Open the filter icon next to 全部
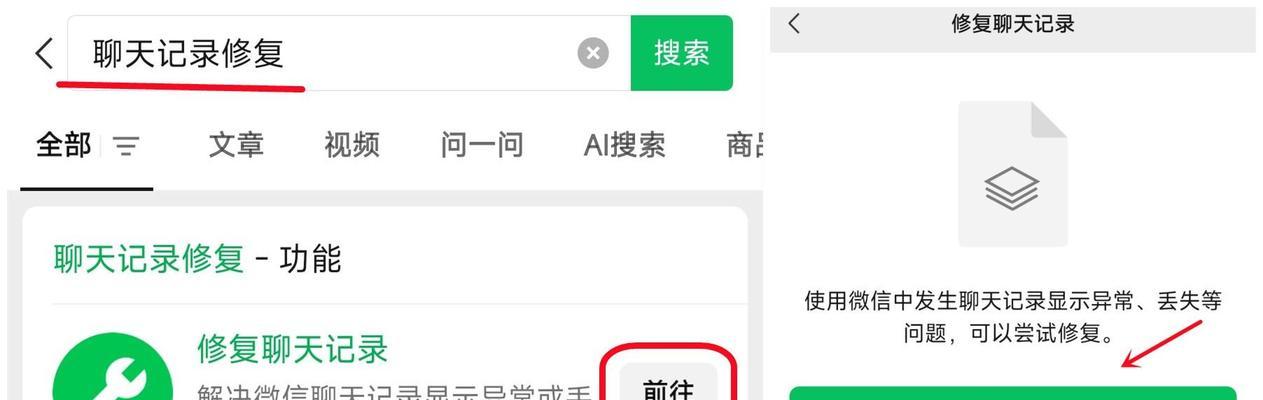1263x400 pixels. [x=126, y=147]
